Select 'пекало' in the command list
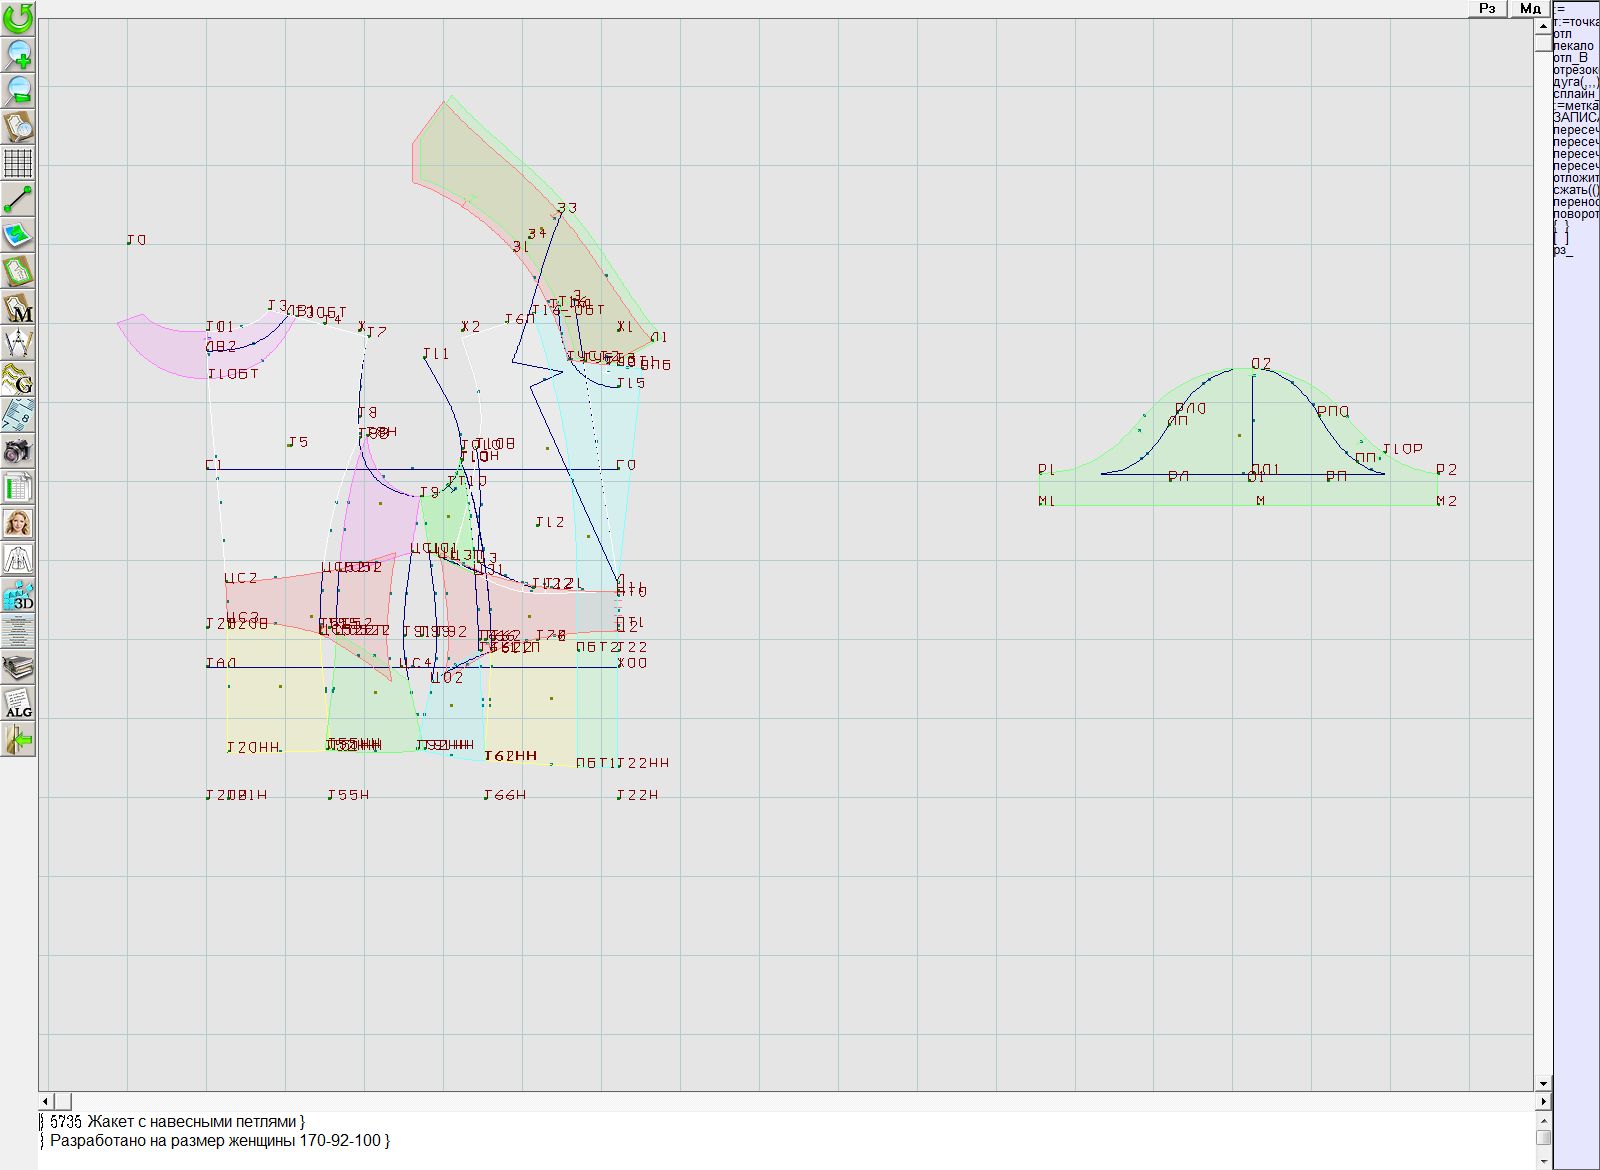This screenshot has height=1170, width=1600. point(1573,46)
